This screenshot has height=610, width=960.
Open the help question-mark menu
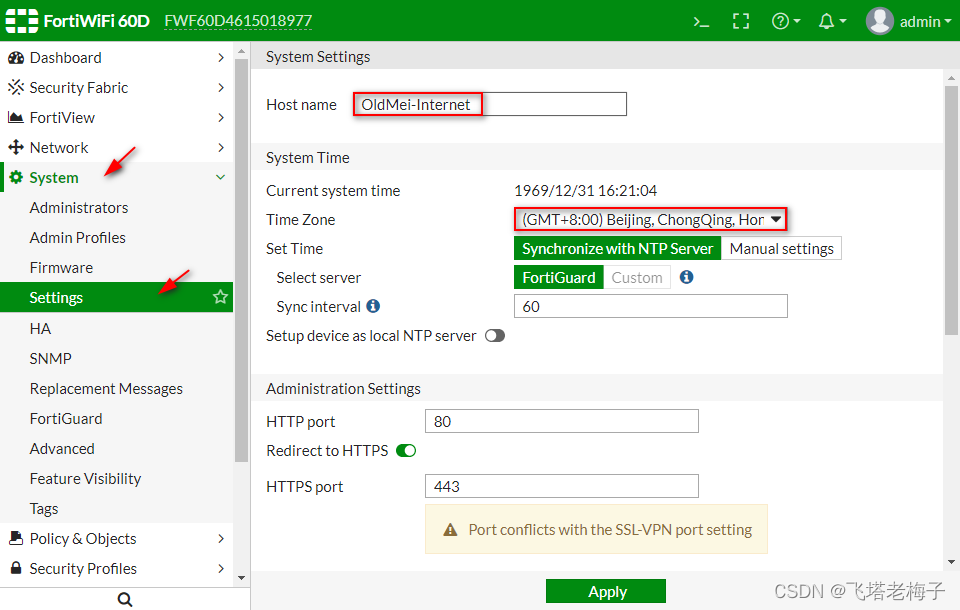pos(786,21)
